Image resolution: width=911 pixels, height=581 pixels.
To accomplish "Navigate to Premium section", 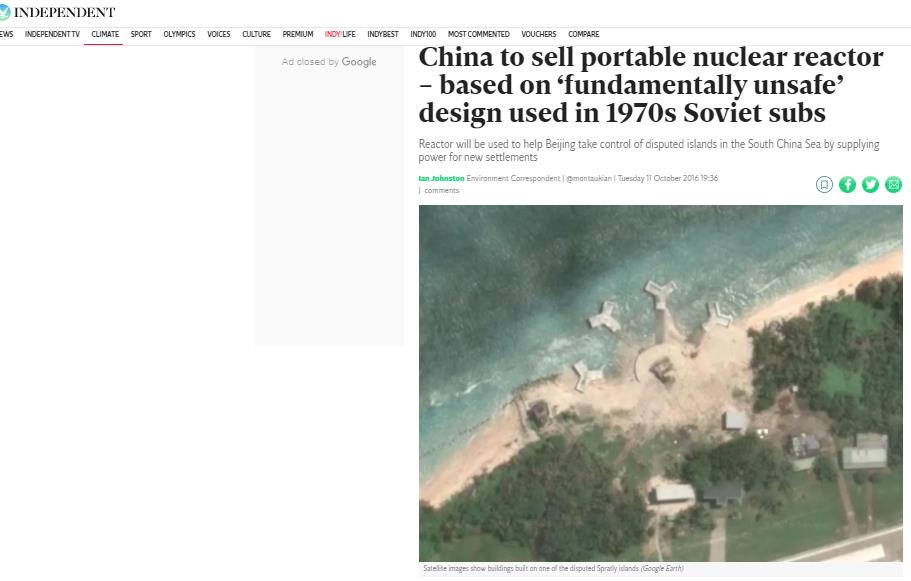I will [x=298, y=34].
